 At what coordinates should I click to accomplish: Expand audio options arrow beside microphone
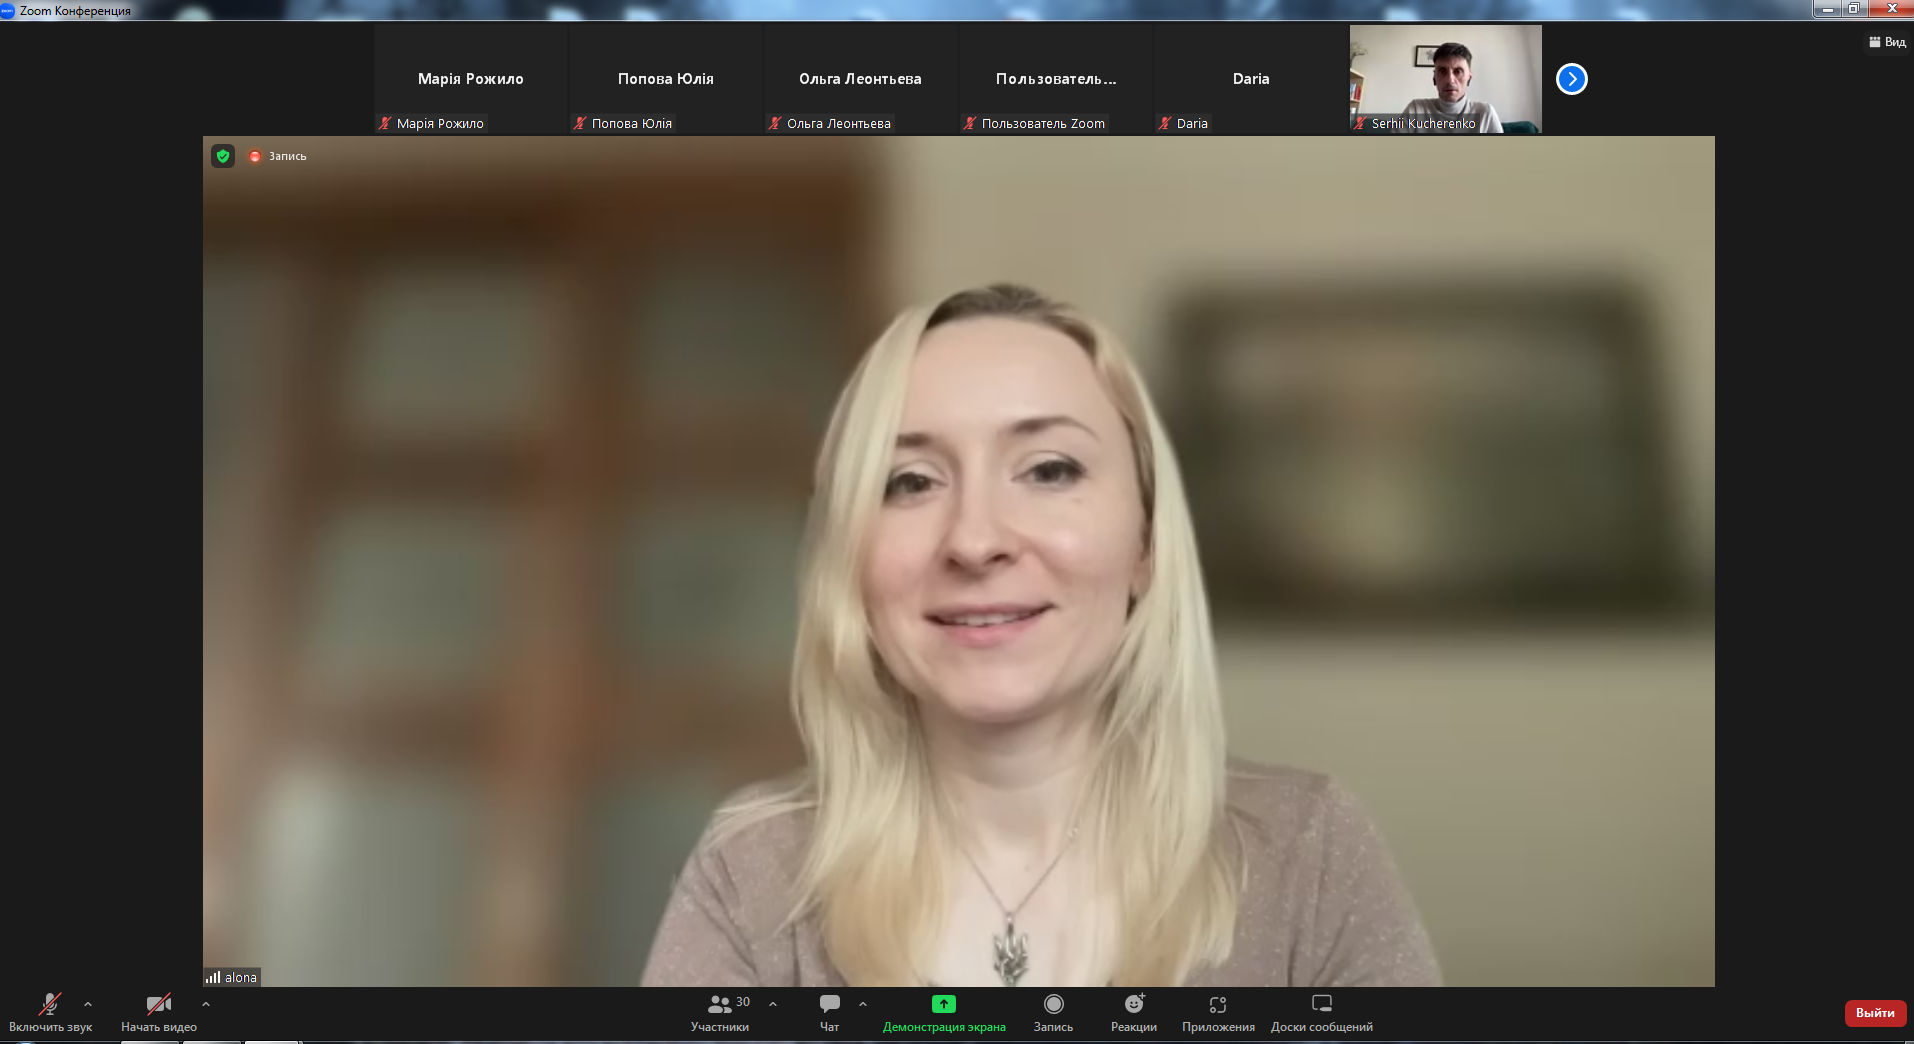point(88,1004)
